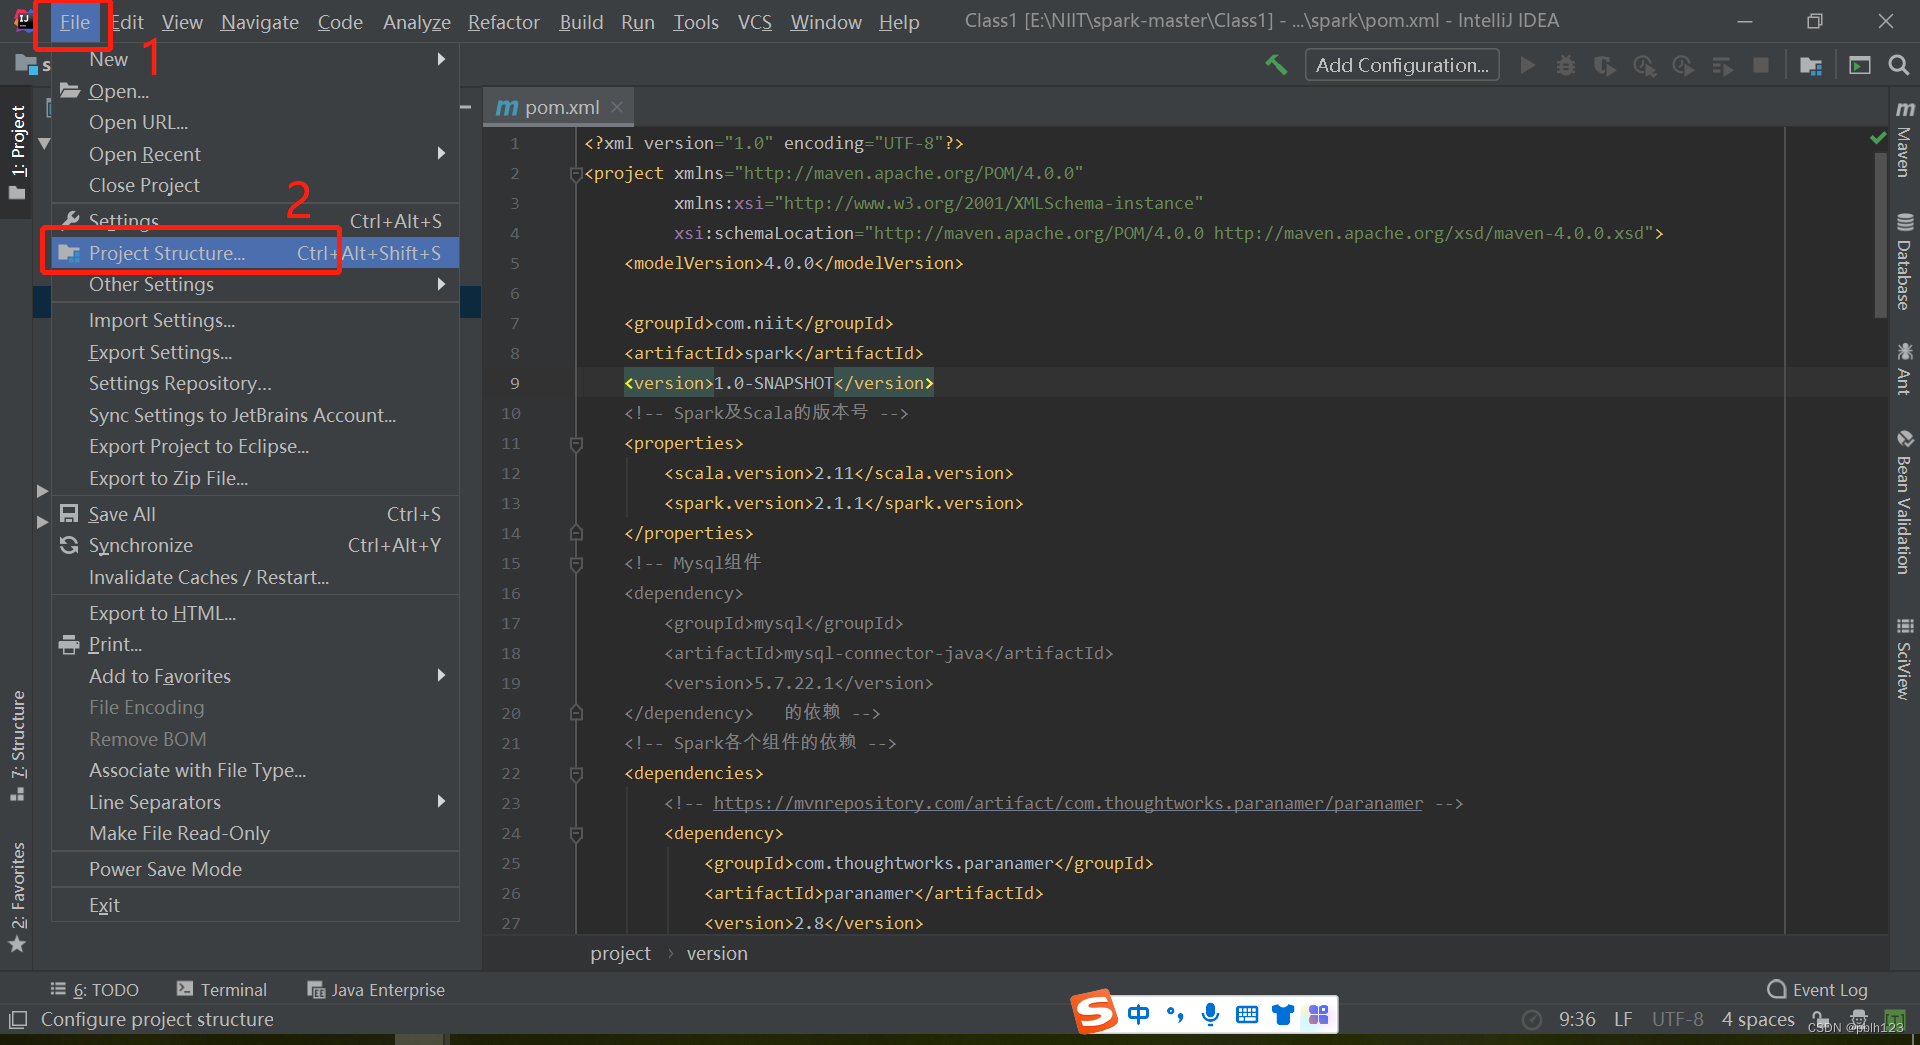The image size is (1920, 1045).
Task: Expand the Add to Favorites submenu
Action: tap(255, 676)
